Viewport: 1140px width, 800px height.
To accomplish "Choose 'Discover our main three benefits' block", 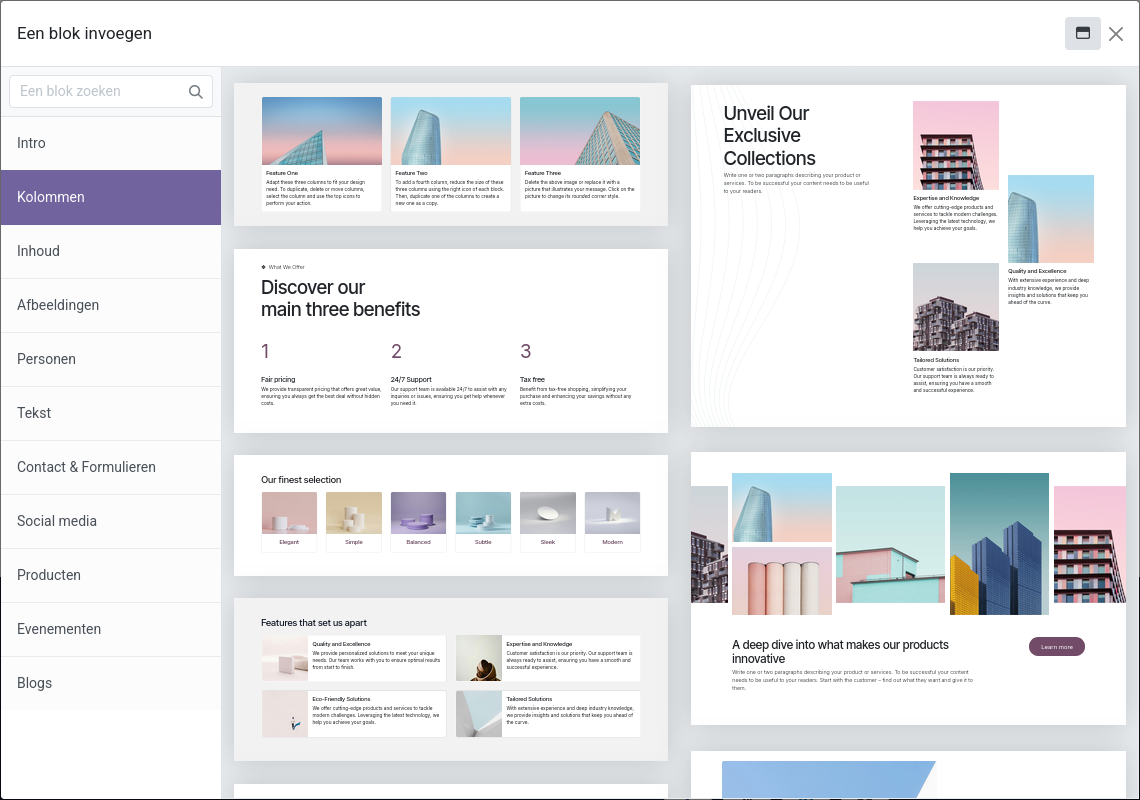I will pos(450,341).
